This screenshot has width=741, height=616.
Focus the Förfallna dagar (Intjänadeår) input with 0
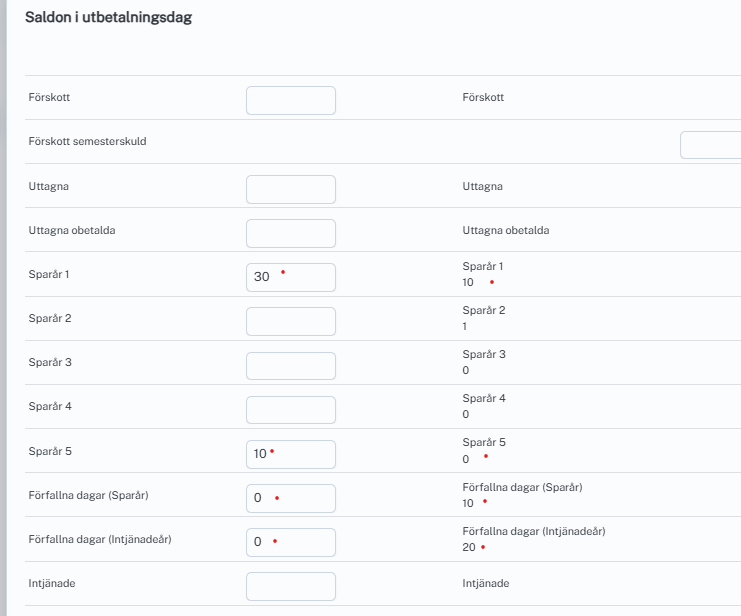point(290,541)
